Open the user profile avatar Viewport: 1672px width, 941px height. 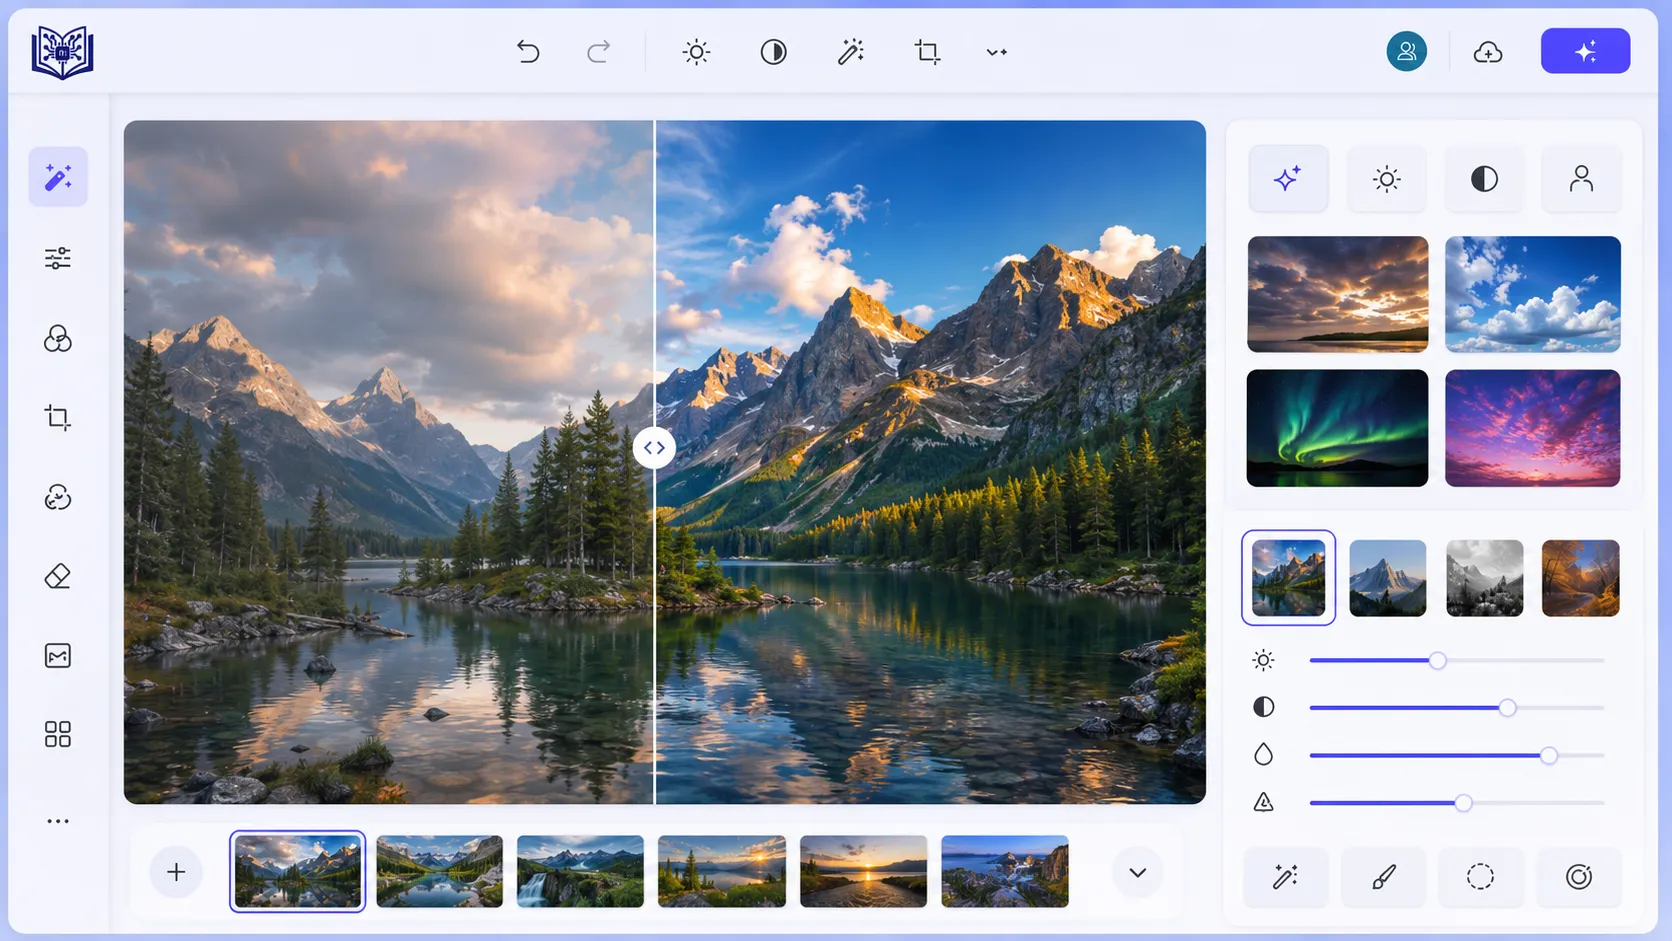coord(1406,52)
